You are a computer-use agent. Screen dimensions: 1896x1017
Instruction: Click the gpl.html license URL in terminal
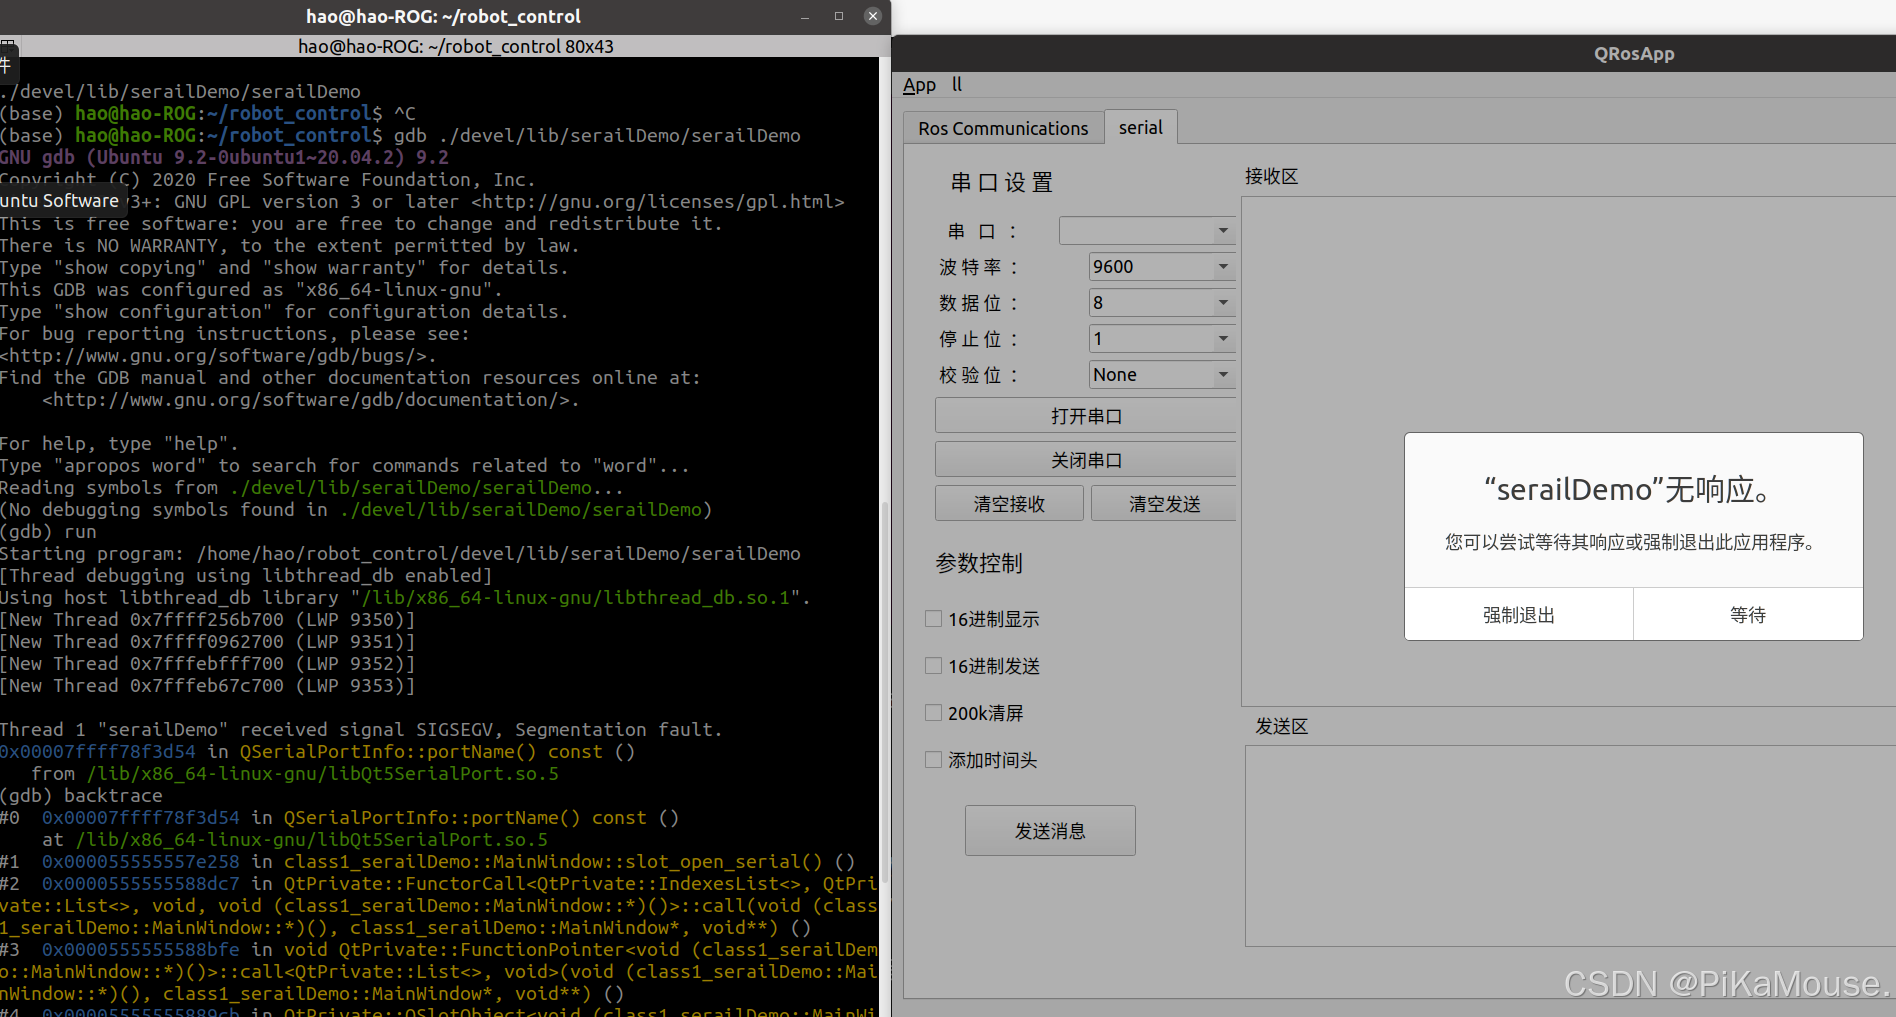click(x=658, y=202)
